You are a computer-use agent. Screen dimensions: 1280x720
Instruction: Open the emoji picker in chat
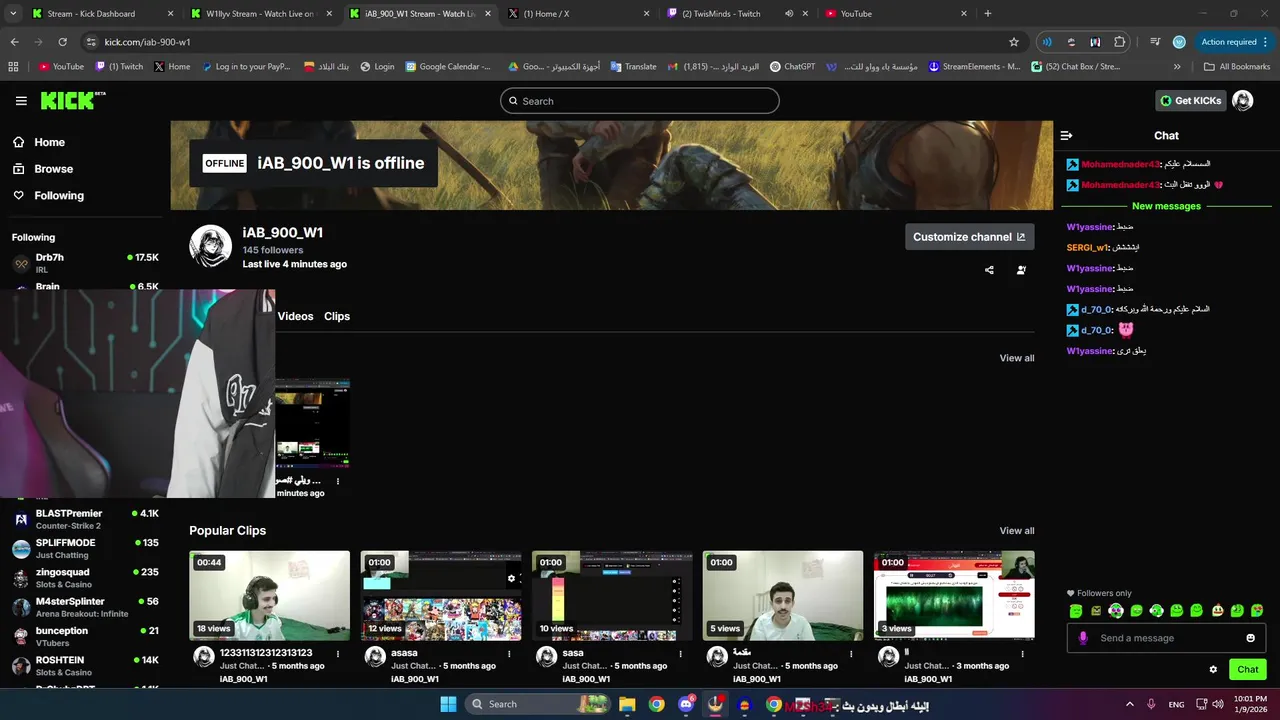(1250, 638)
